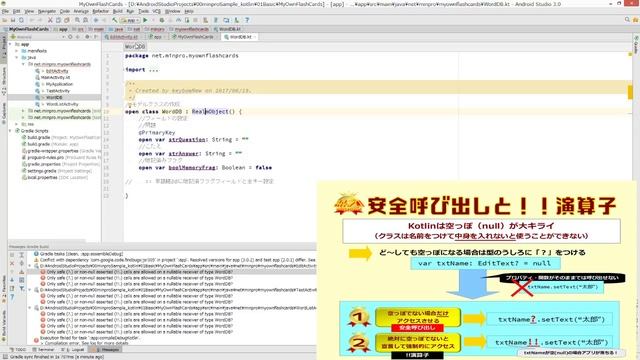Click the help question icon in Messages panel

(12, 297)
